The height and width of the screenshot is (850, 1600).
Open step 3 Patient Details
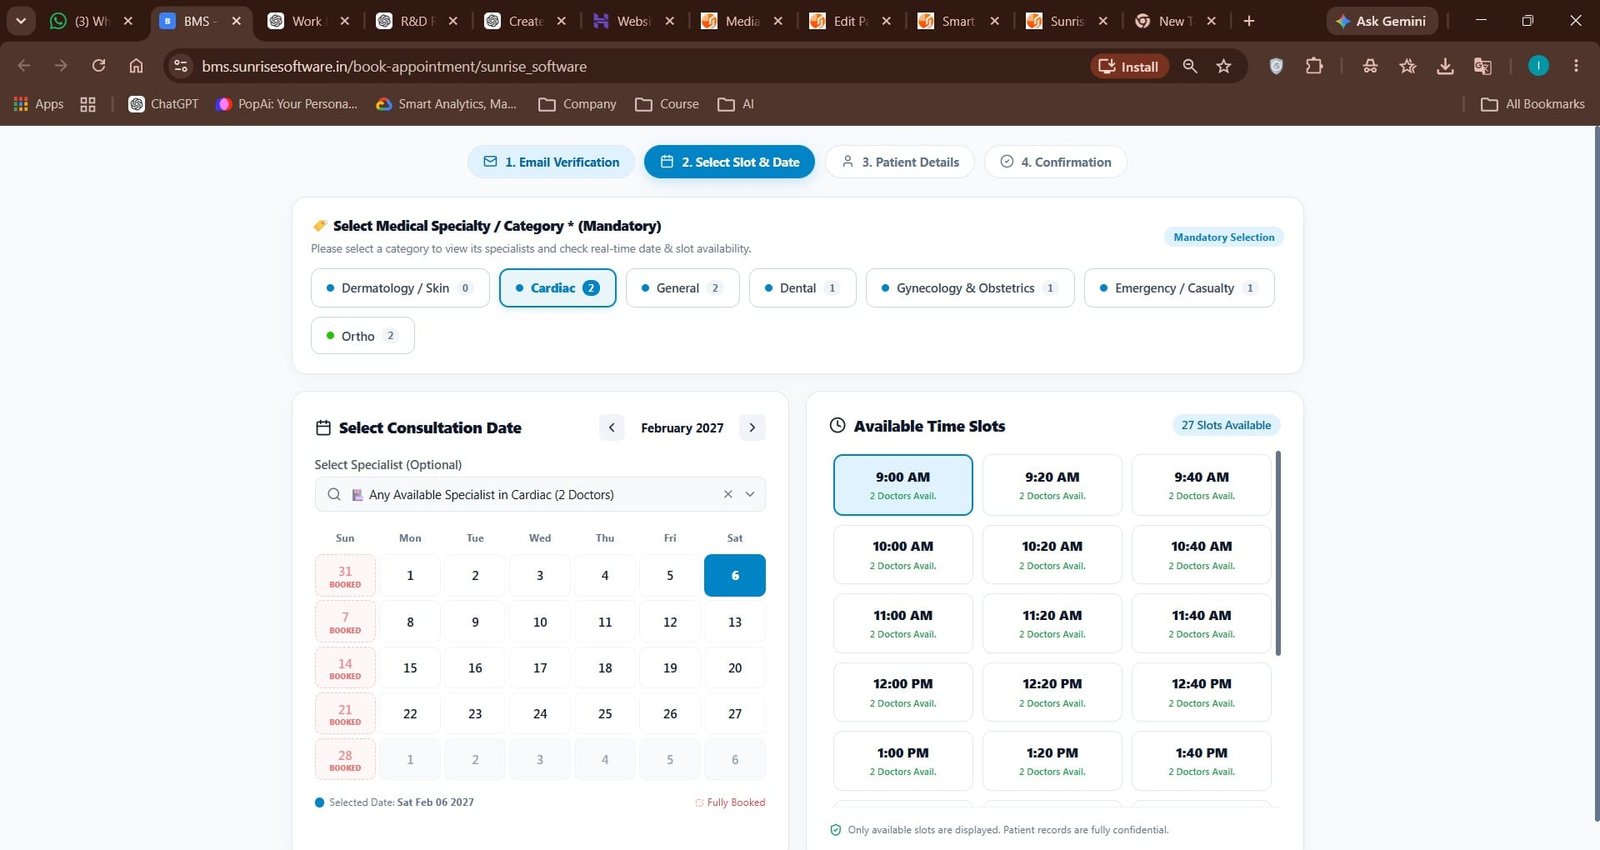point(900,162)
